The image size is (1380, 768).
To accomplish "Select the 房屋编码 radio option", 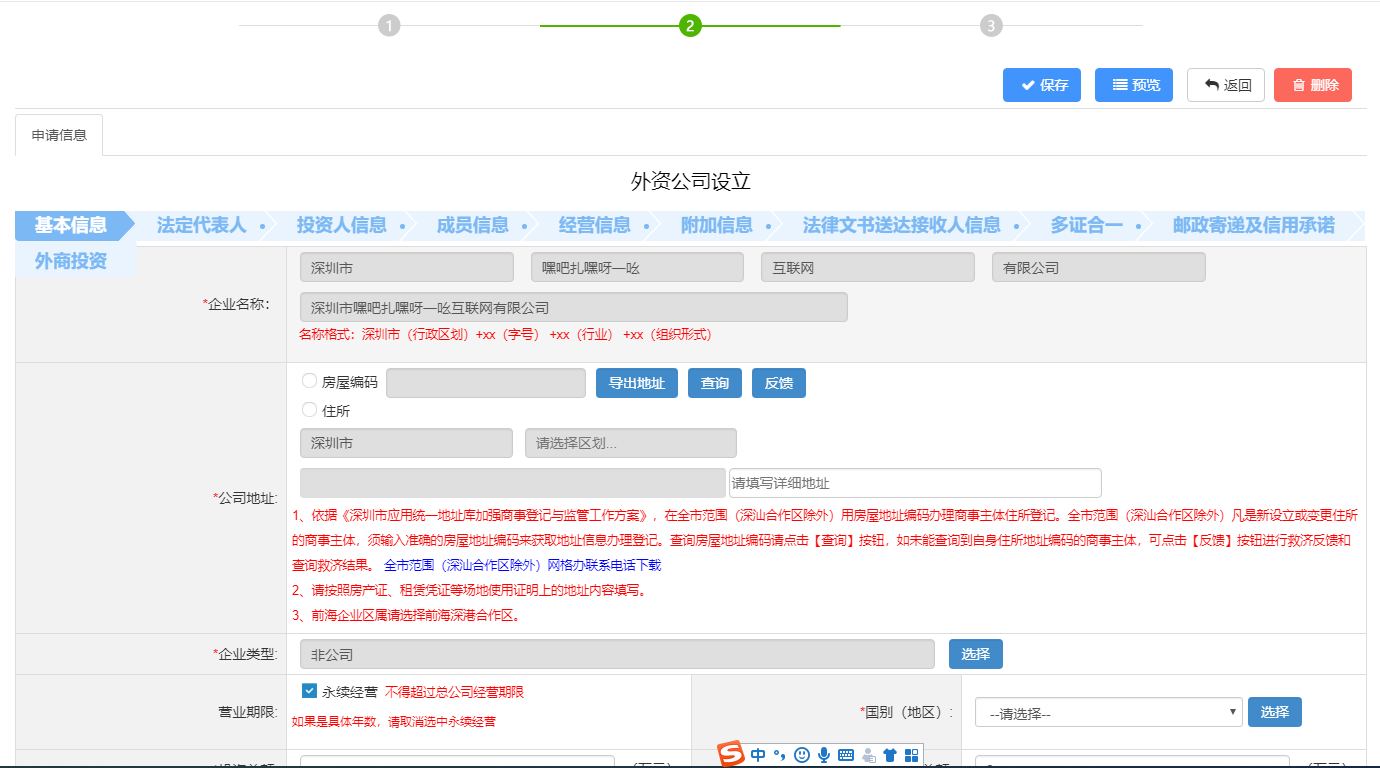I will click(x=310, y=380).
